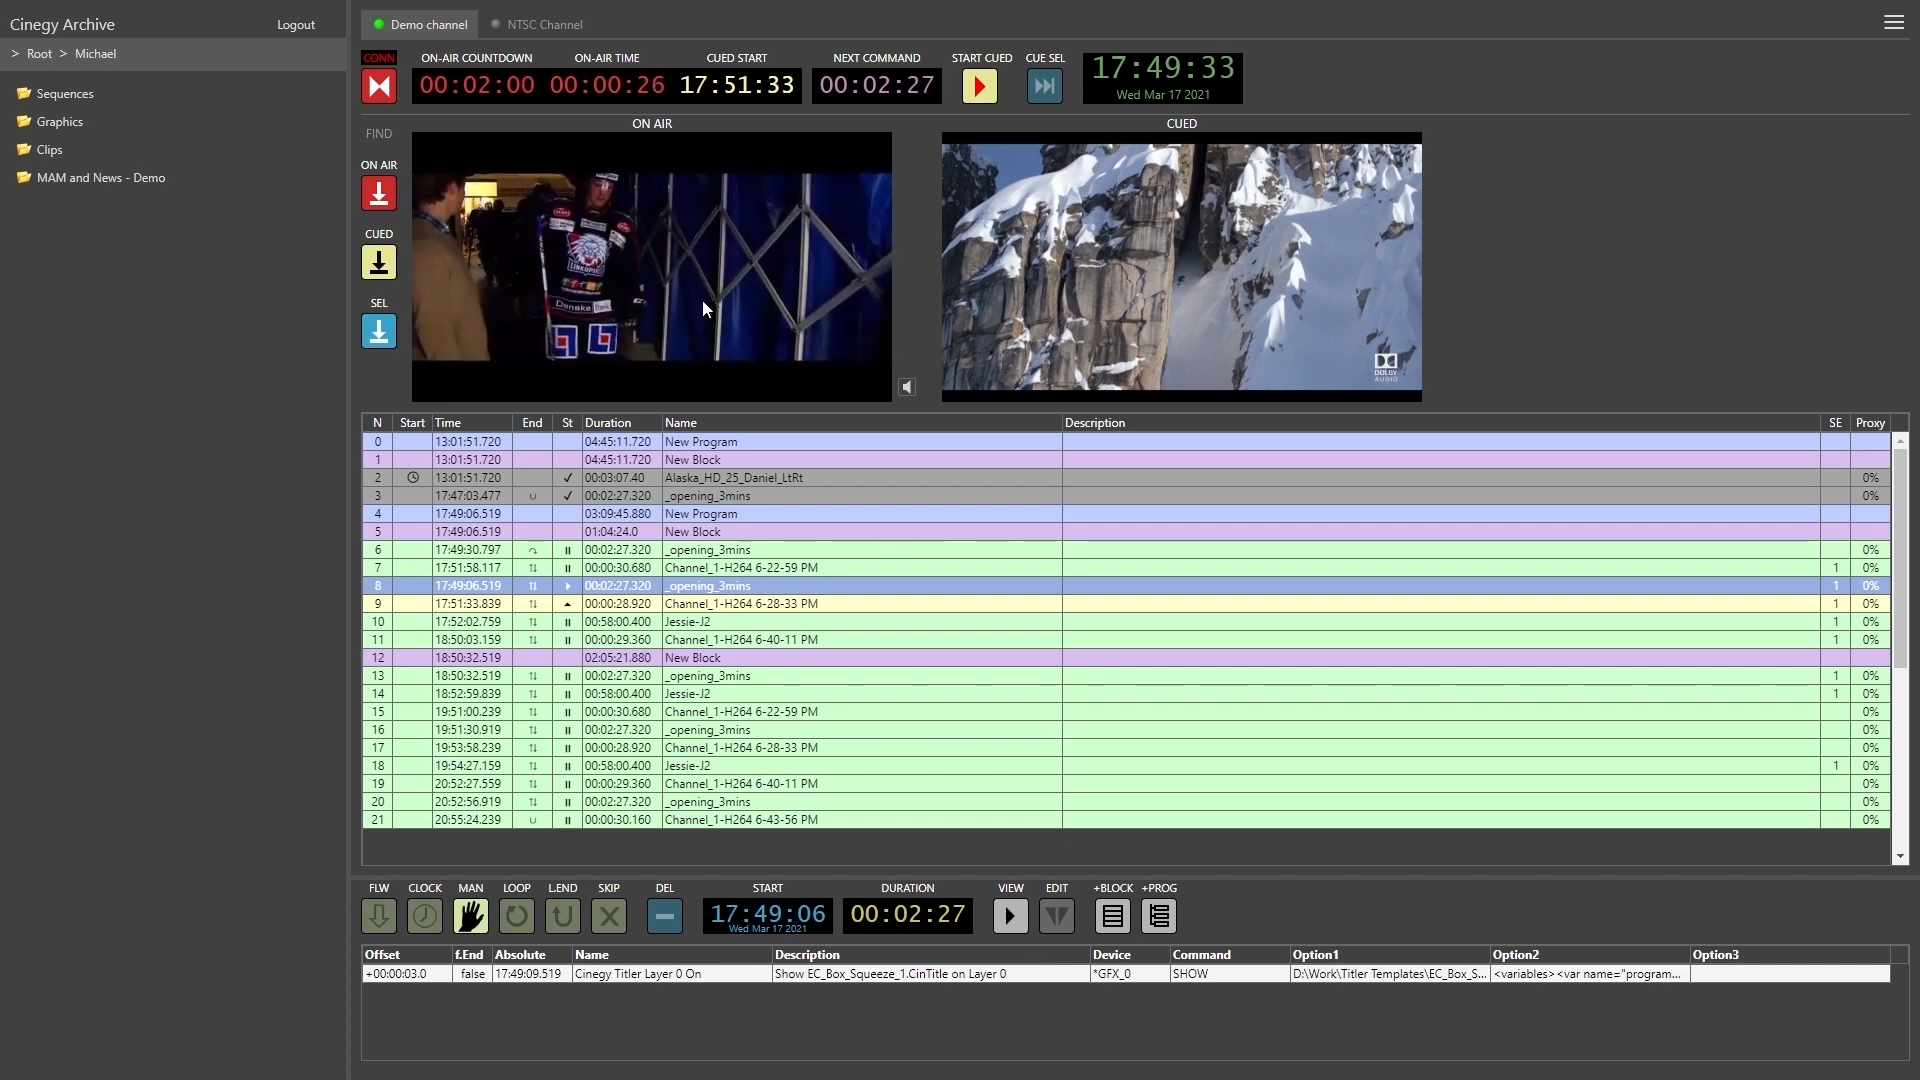Image resolution: width=1920 pixels, height=1080 pixels.
Task: Toggle SKIP item button
Action: coord(609,916)
